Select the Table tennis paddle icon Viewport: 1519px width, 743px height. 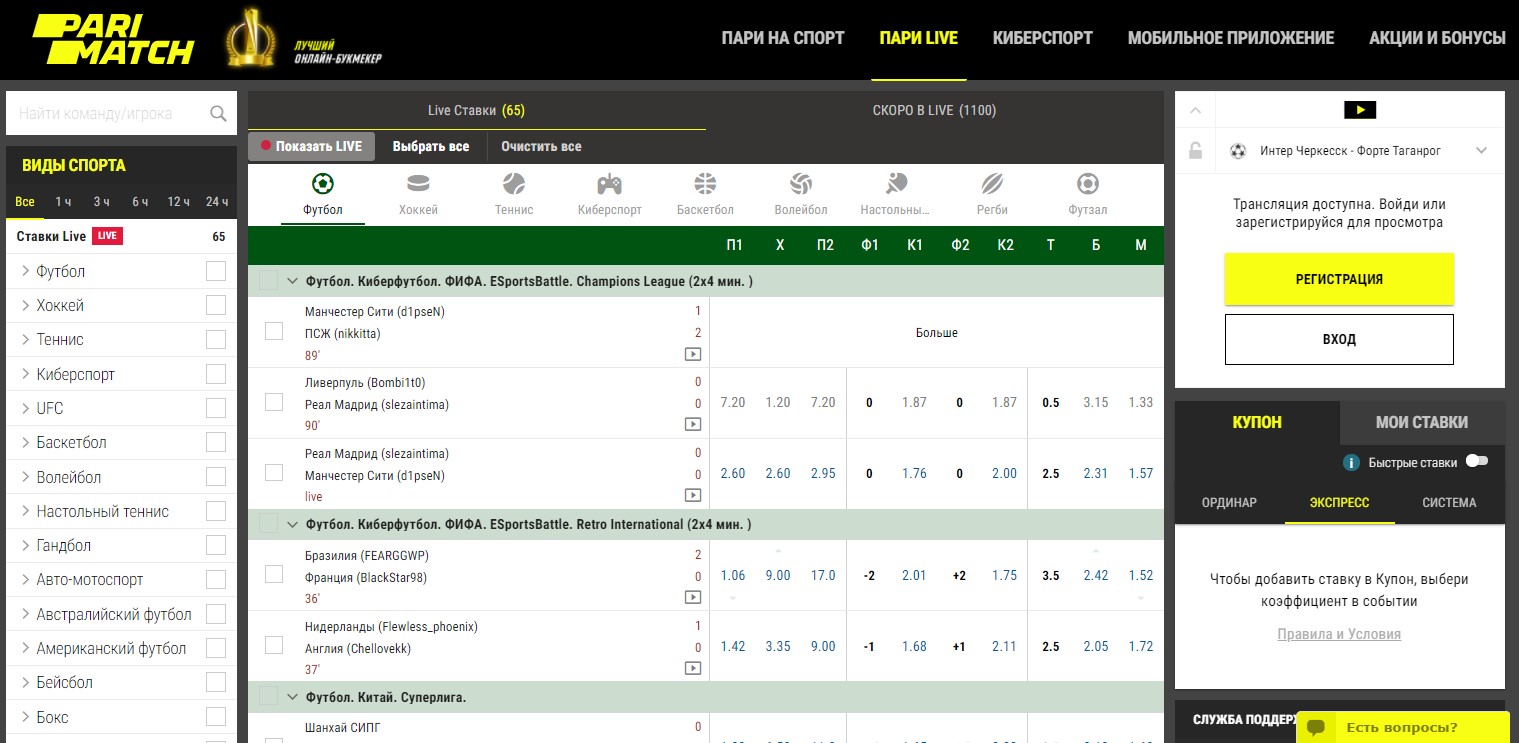click(x=896, y=184)
